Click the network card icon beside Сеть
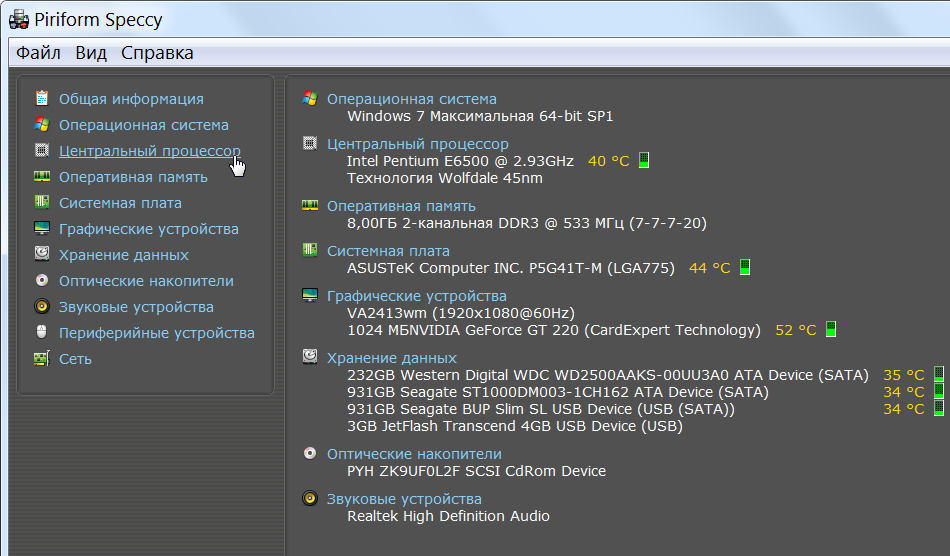Screen dimensions: 950x556 point(42,359)
